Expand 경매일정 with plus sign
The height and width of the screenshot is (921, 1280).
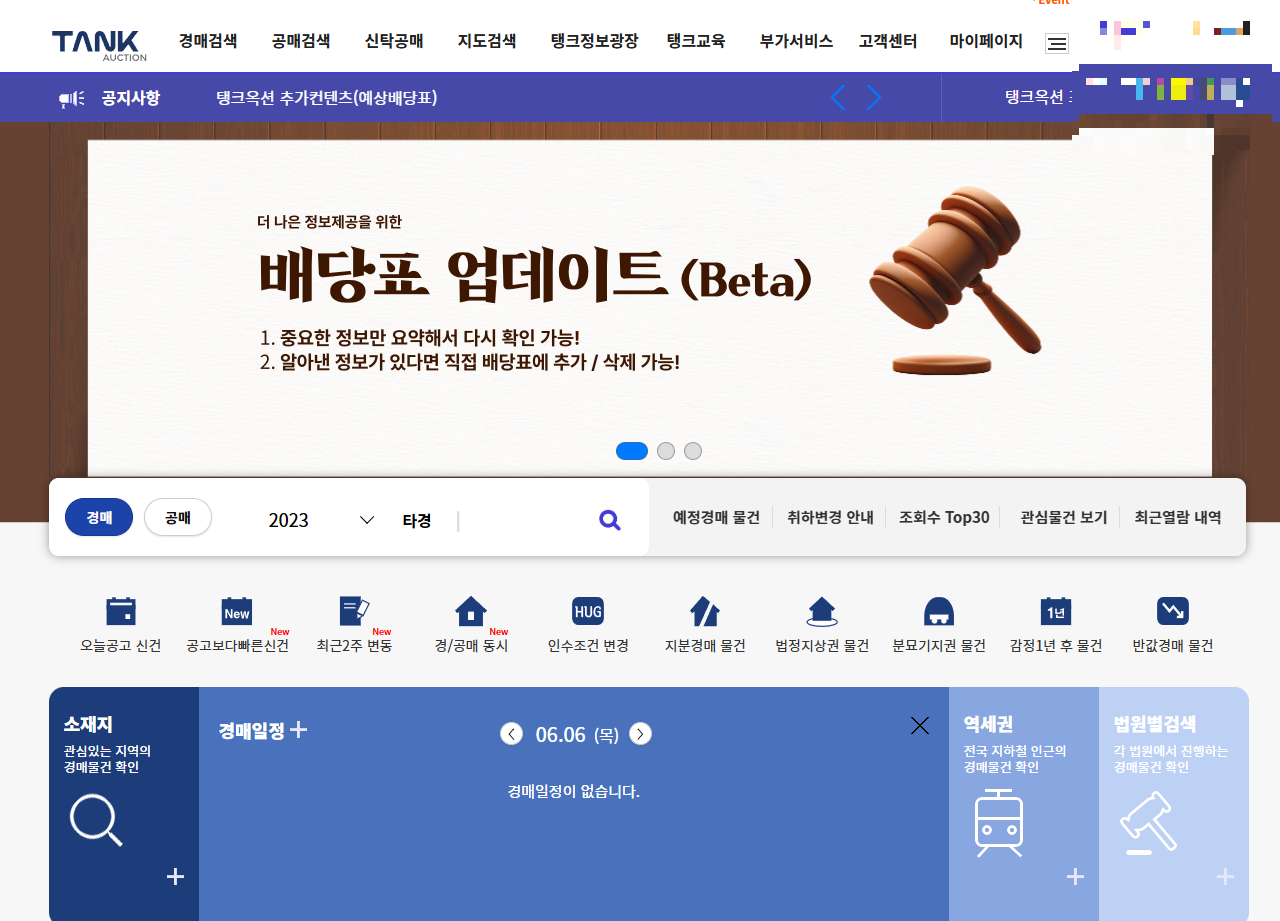point(298,730)
